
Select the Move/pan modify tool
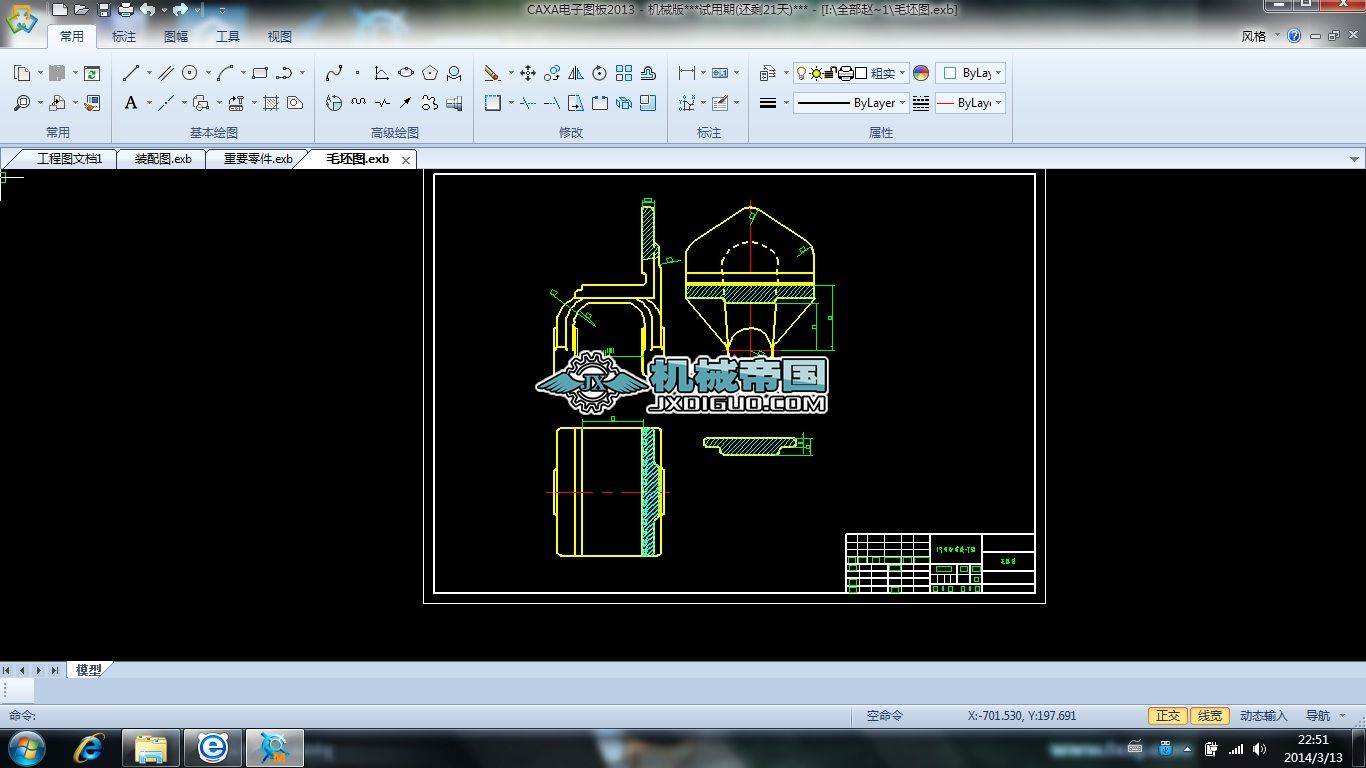pos(527,73)
